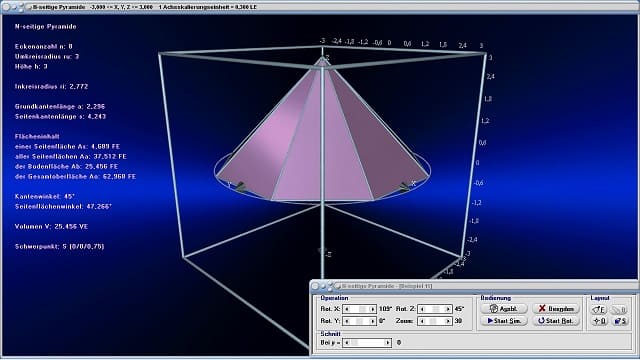
Task: Click the 'der Bodenfläche Ab: 25,456 FE' text
Action: [67, 167]
